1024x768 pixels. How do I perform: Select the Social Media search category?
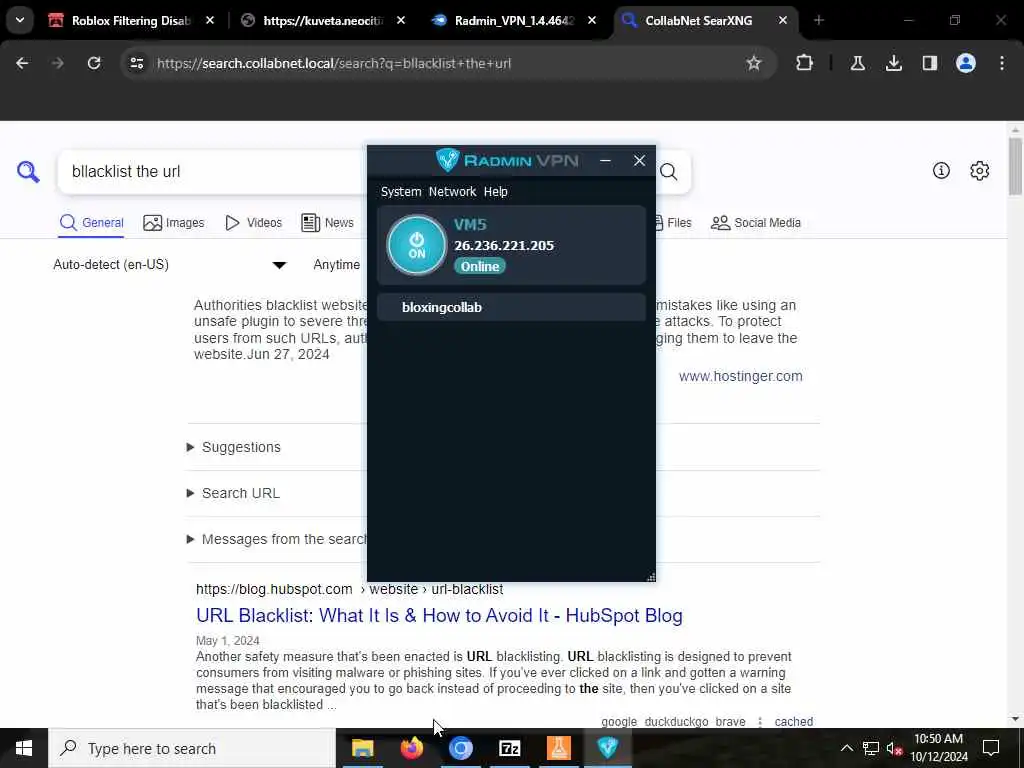tap(756, 223)
